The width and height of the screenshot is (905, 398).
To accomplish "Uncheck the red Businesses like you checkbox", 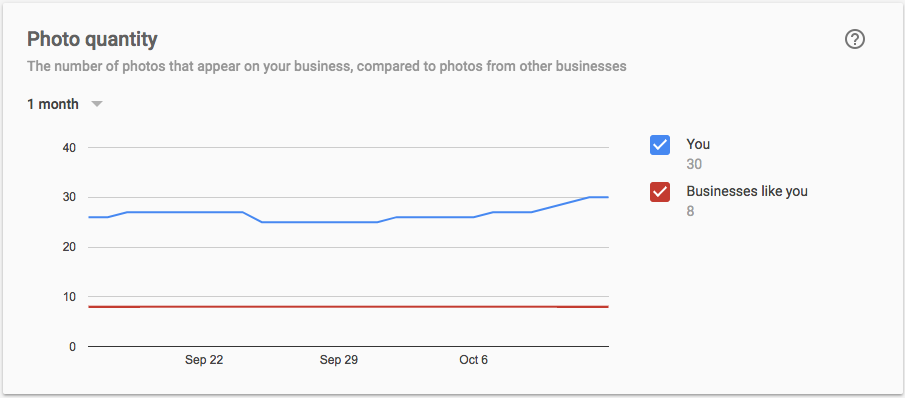I will click(x=660, y=192).
